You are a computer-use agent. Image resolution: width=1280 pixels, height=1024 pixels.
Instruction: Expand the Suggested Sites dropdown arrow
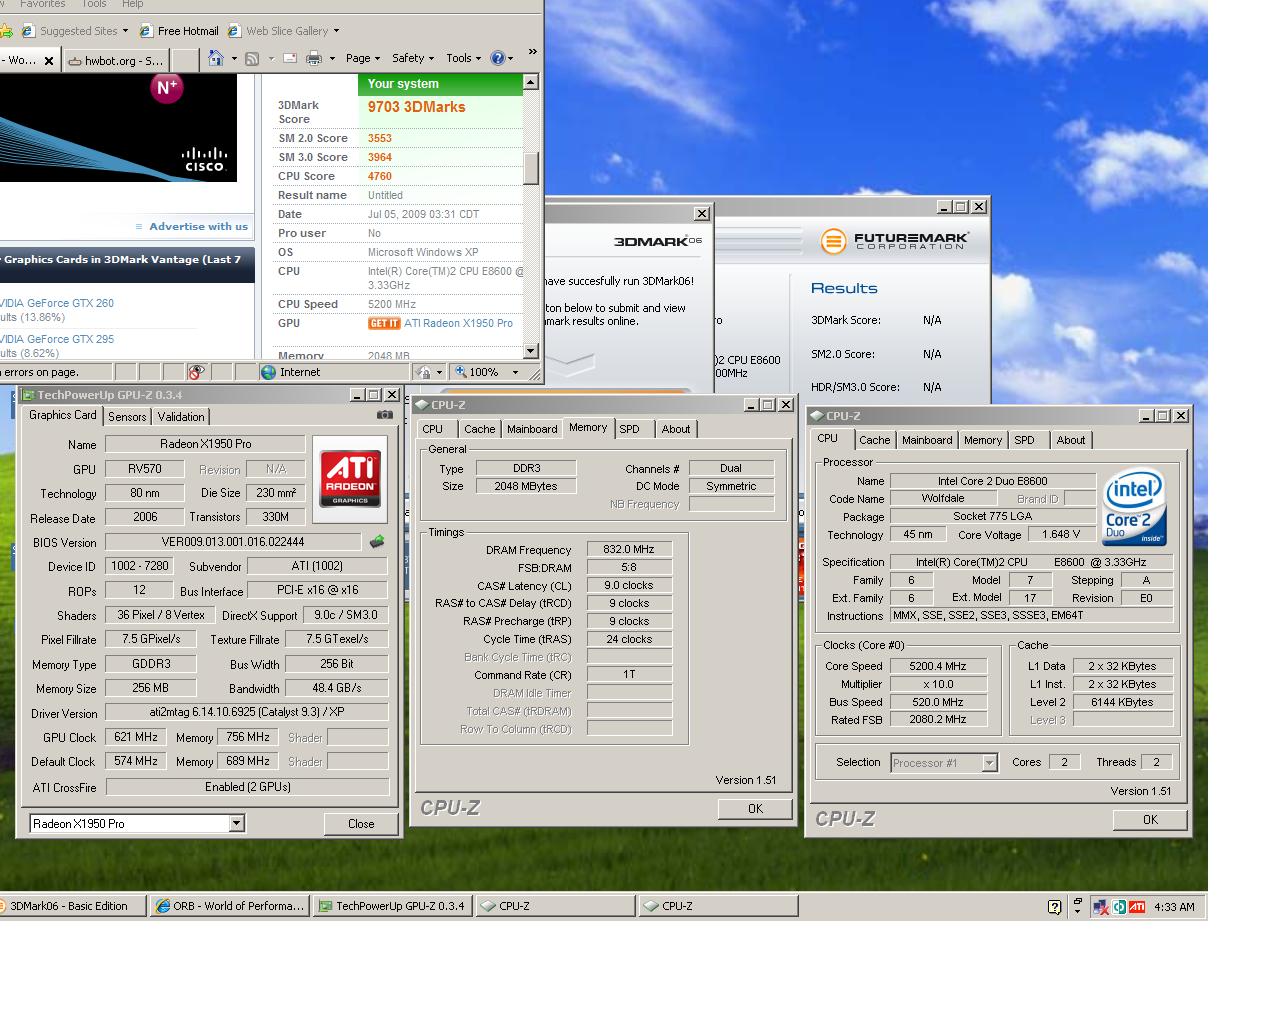[124, 32]
